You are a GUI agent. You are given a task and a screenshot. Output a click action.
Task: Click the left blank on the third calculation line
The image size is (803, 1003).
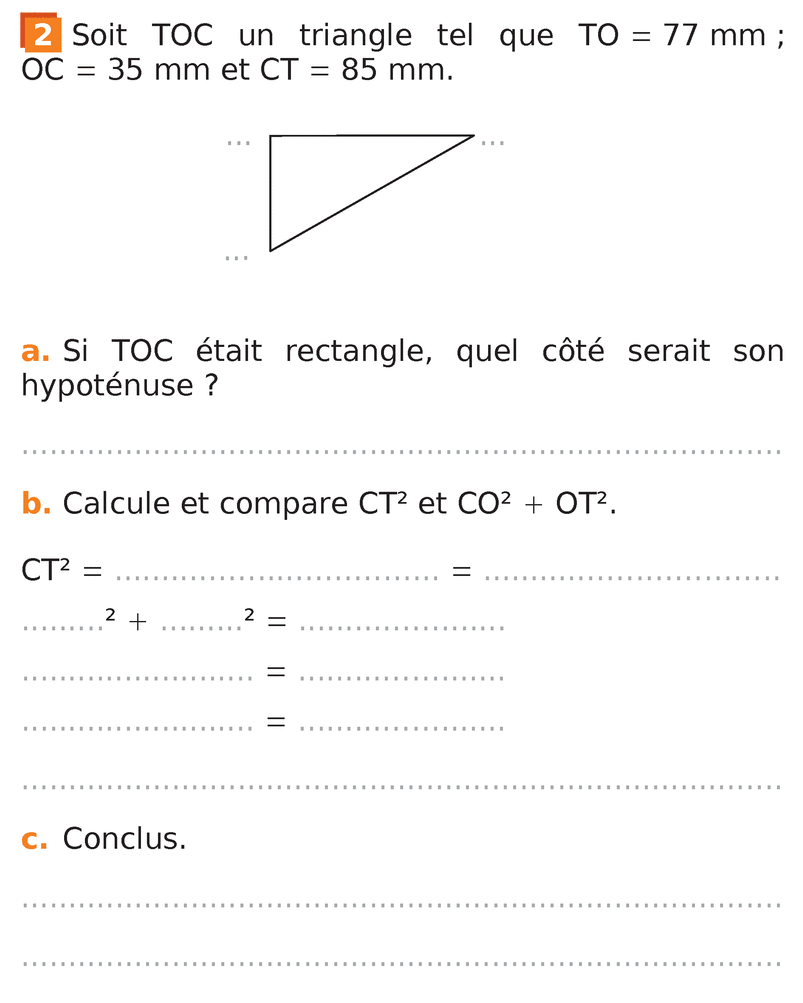(x=137, y=679)
